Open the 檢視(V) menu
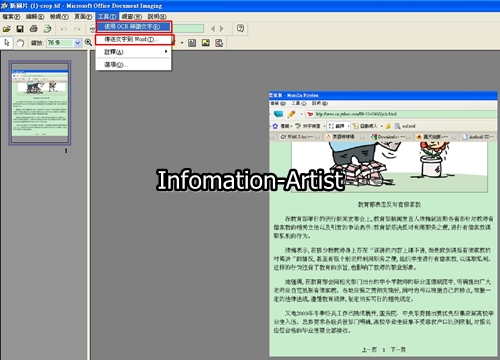Image resolution: width=500 pixels, height=360 pixels. point(59,17)
